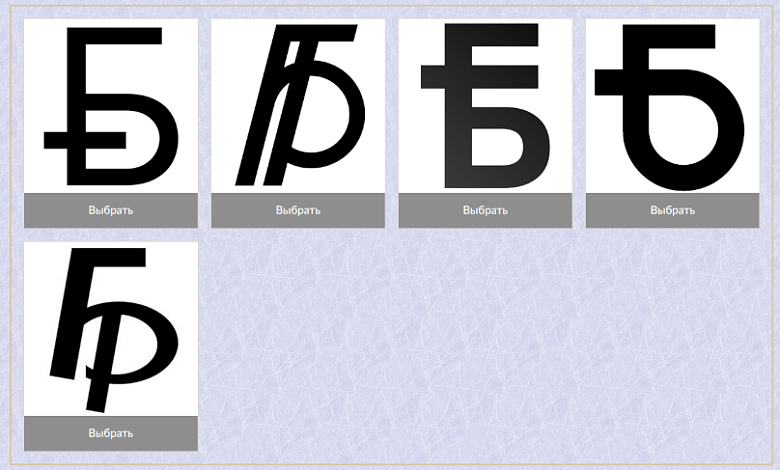
Task: Click the italic Б symbol with double slanted stem
Action: [x=298, y=106]
